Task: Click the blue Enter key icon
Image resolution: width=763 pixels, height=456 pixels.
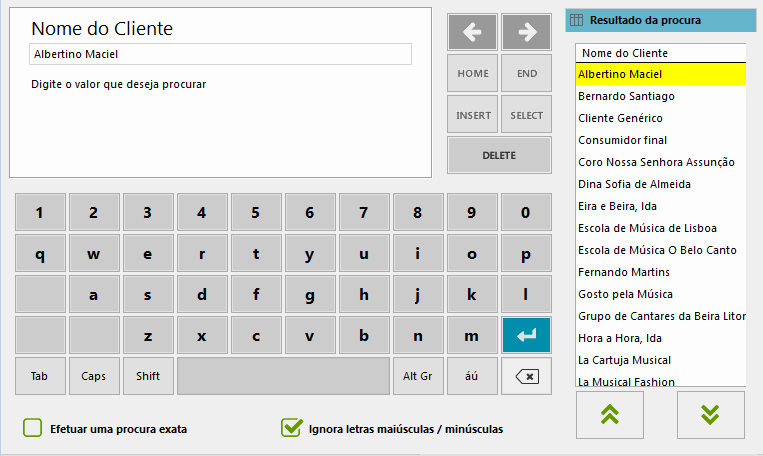Action: click(527, 335)
